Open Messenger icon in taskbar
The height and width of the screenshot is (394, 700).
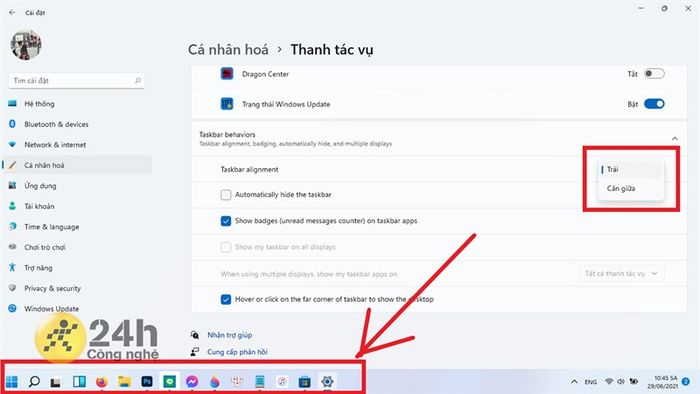[192, 382]
